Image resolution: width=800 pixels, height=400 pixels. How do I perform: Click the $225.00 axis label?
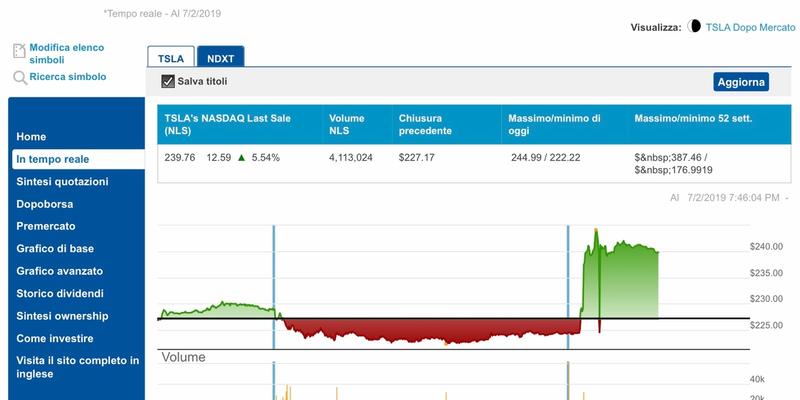pos(766,326)
